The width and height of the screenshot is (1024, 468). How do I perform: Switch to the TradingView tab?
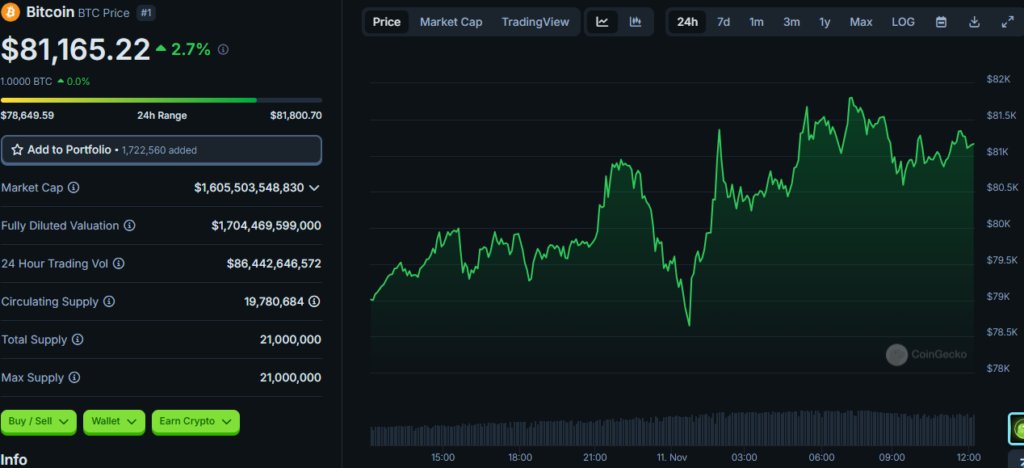pos(536,22)
